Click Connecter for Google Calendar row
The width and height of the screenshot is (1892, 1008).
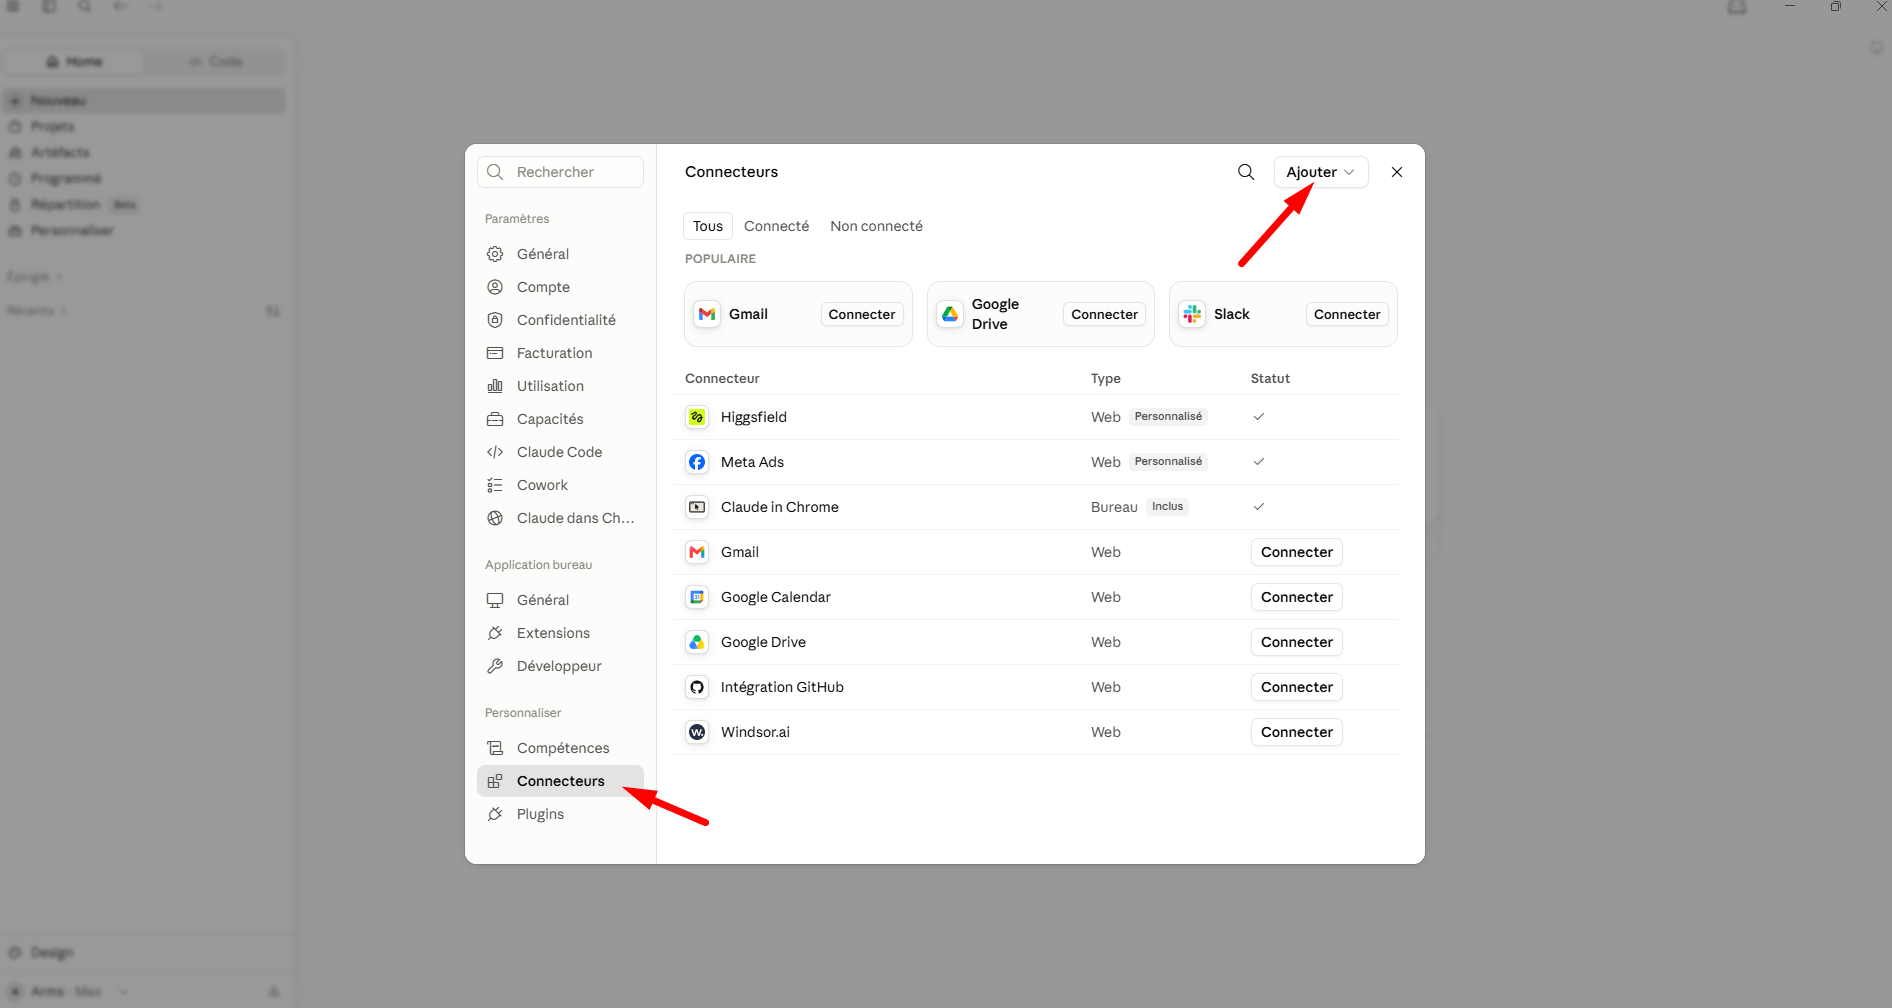click(1296, 597)
